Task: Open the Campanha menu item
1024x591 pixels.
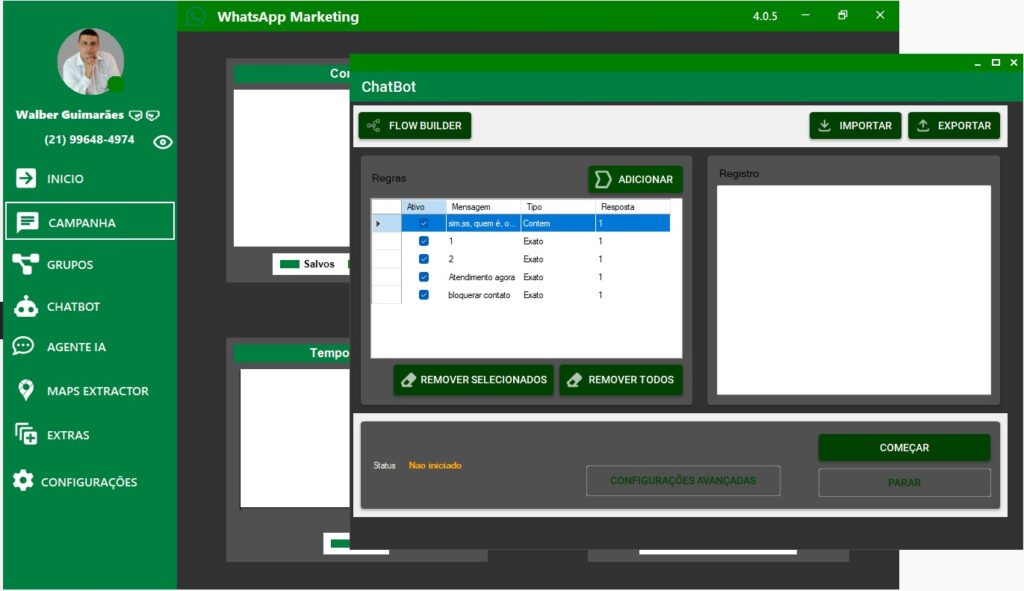Action: [90, 222]
